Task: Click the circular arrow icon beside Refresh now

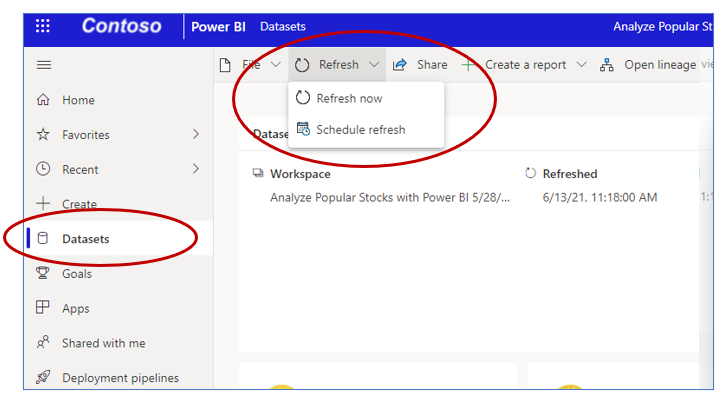Action: pos(303,98)
